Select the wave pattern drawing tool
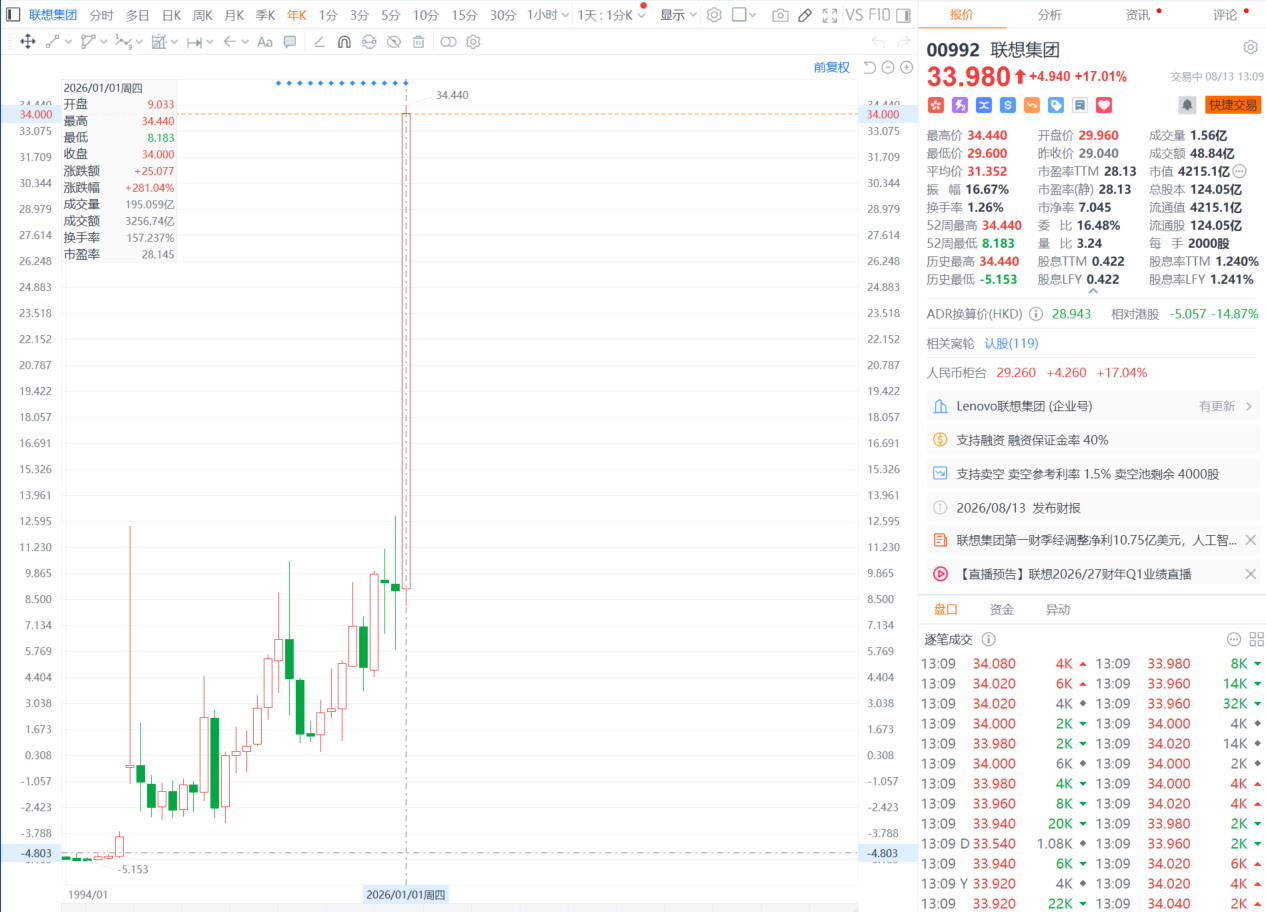The height and width of the screenshot is (912, 1266). click(x=123, y=42)
